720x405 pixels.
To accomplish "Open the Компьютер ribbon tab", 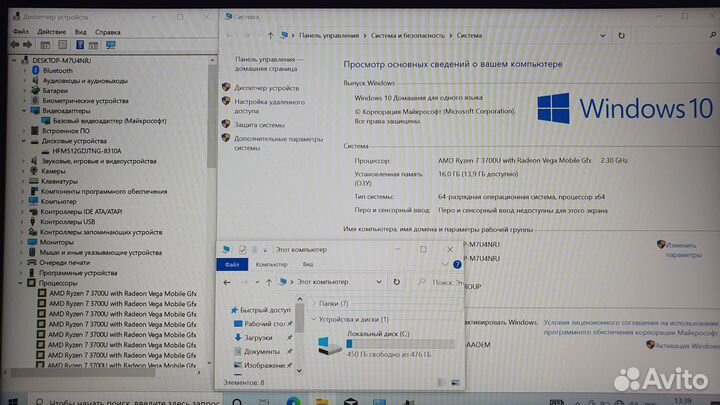I will coord(271,264).
